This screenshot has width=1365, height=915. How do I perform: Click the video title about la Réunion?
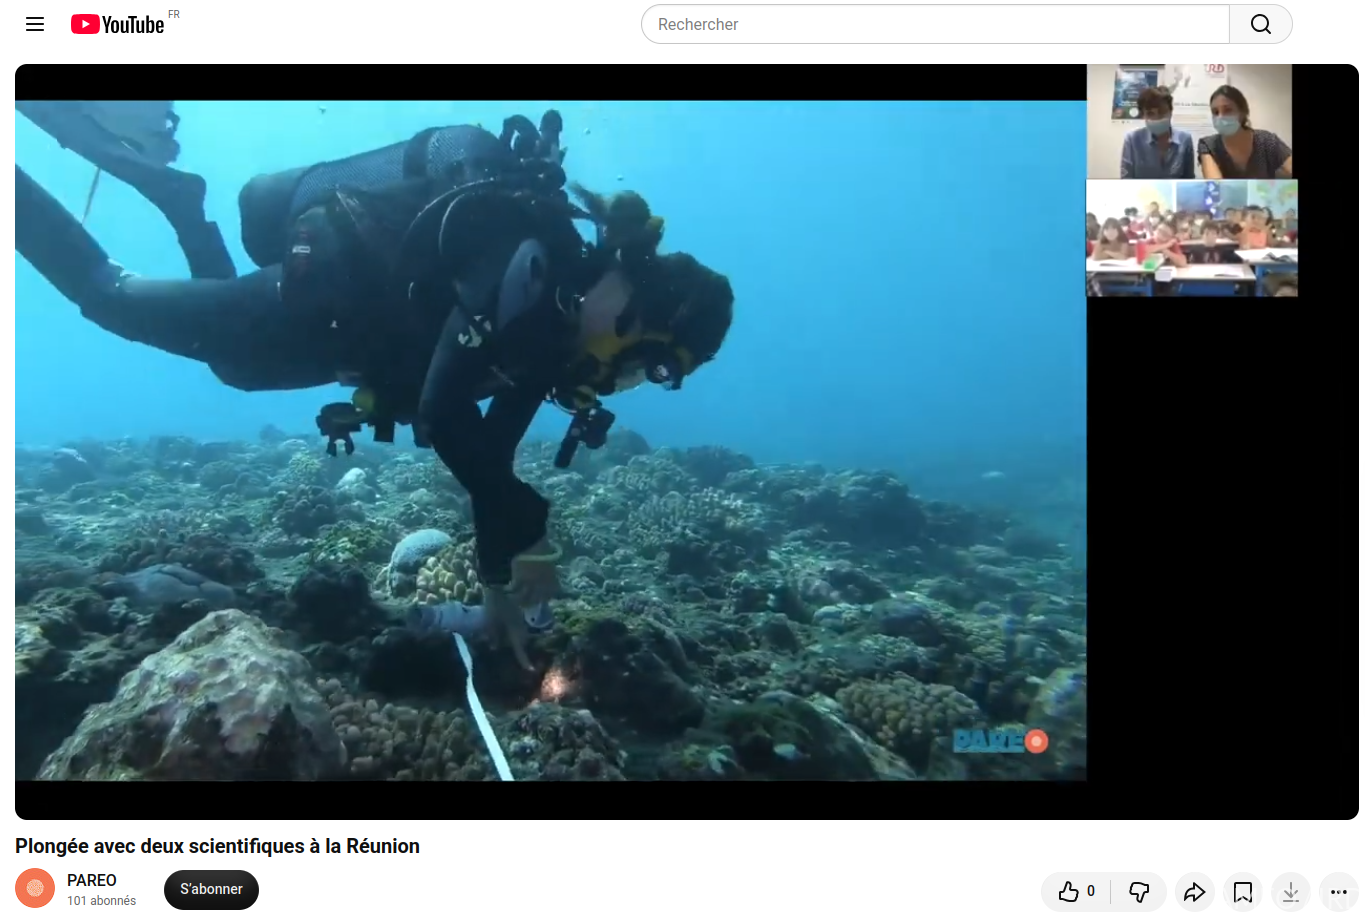pyautogui.click(x=217, y=846)
